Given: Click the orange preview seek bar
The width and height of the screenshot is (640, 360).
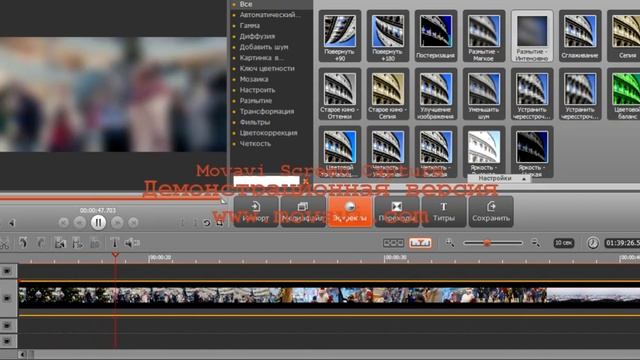Looking at the screenshot, I should (x=111, y=199).
